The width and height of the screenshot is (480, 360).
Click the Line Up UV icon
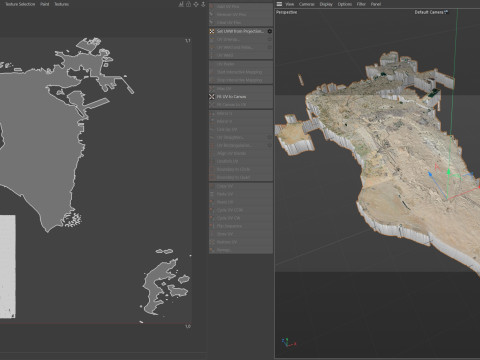click(x=212, y=129)
